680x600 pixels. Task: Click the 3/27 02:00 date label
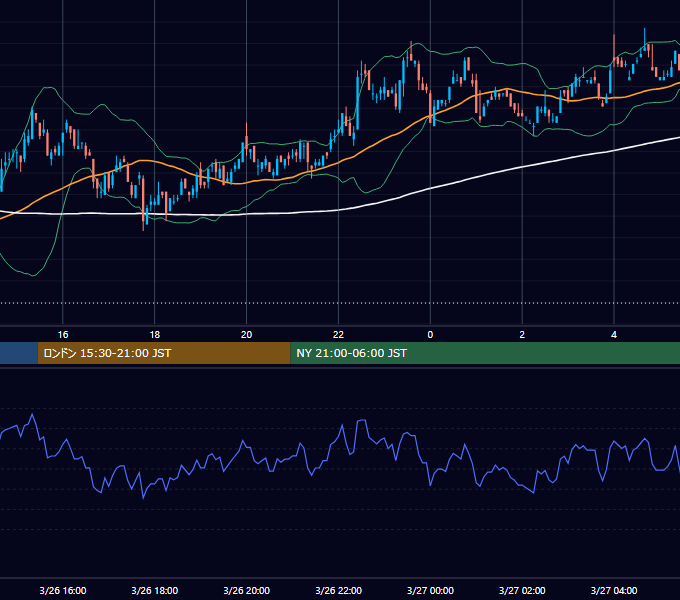click(522, 590)
